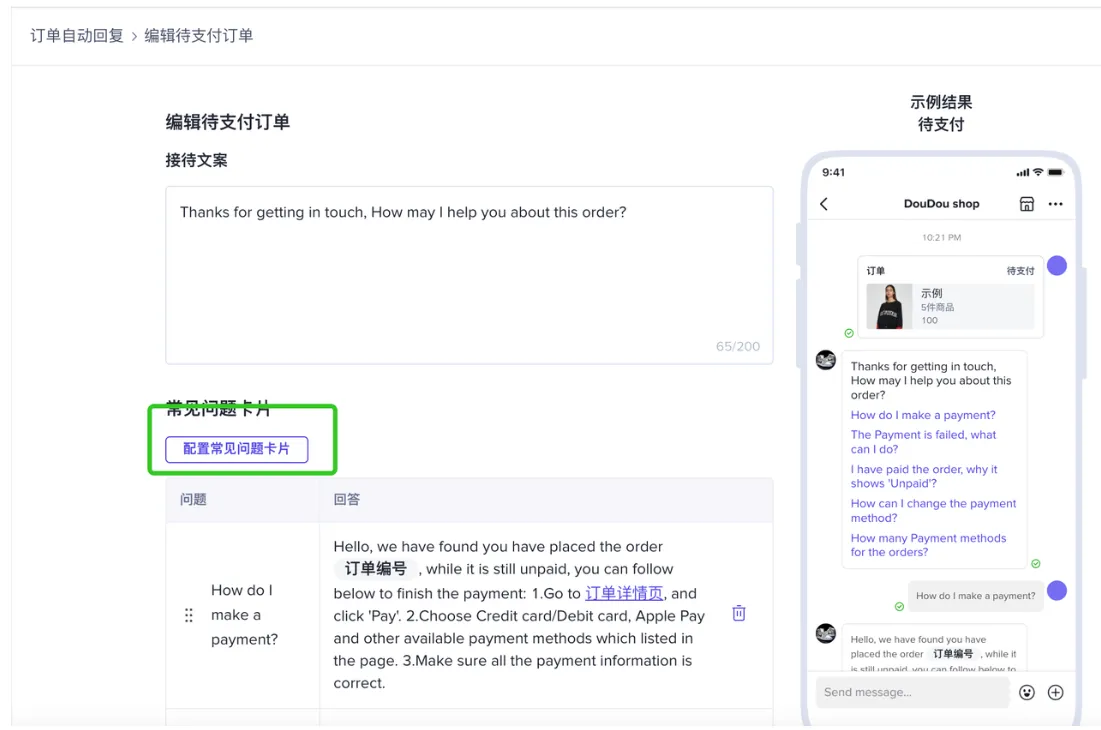Click the 常见问题卡片 section heading
The height and width of the screenshot is (730, 1101).
click(218, 408)
